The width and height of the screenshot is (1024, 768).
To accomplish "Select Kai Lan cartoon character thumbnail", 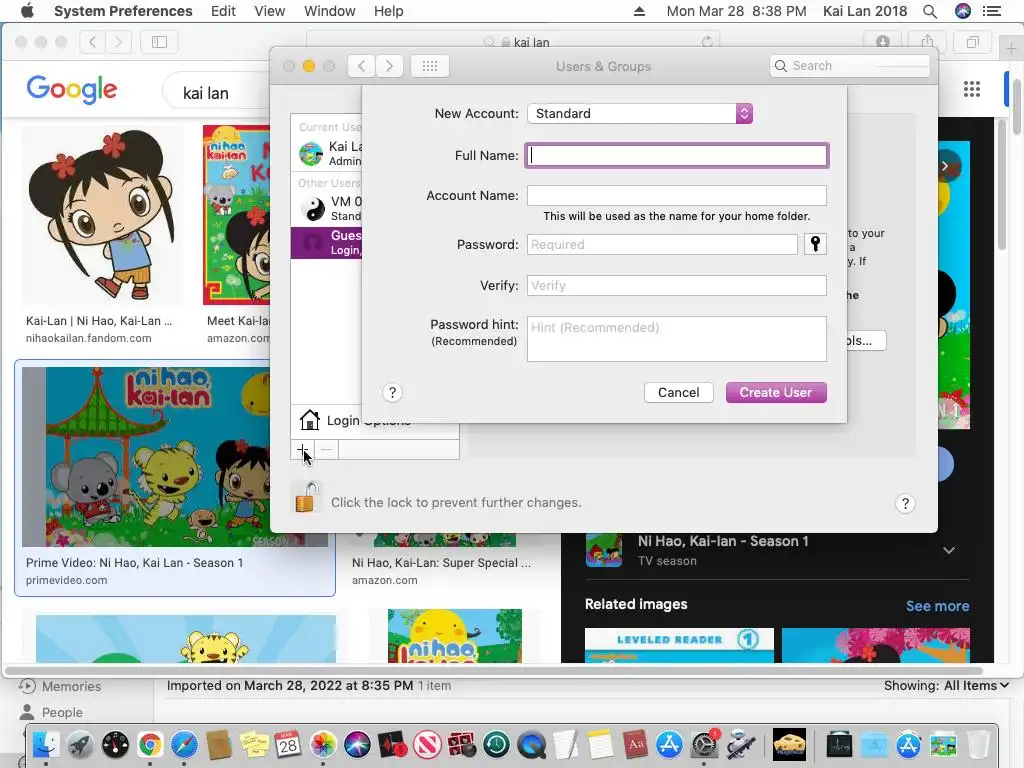I will (x=103, y=216).
